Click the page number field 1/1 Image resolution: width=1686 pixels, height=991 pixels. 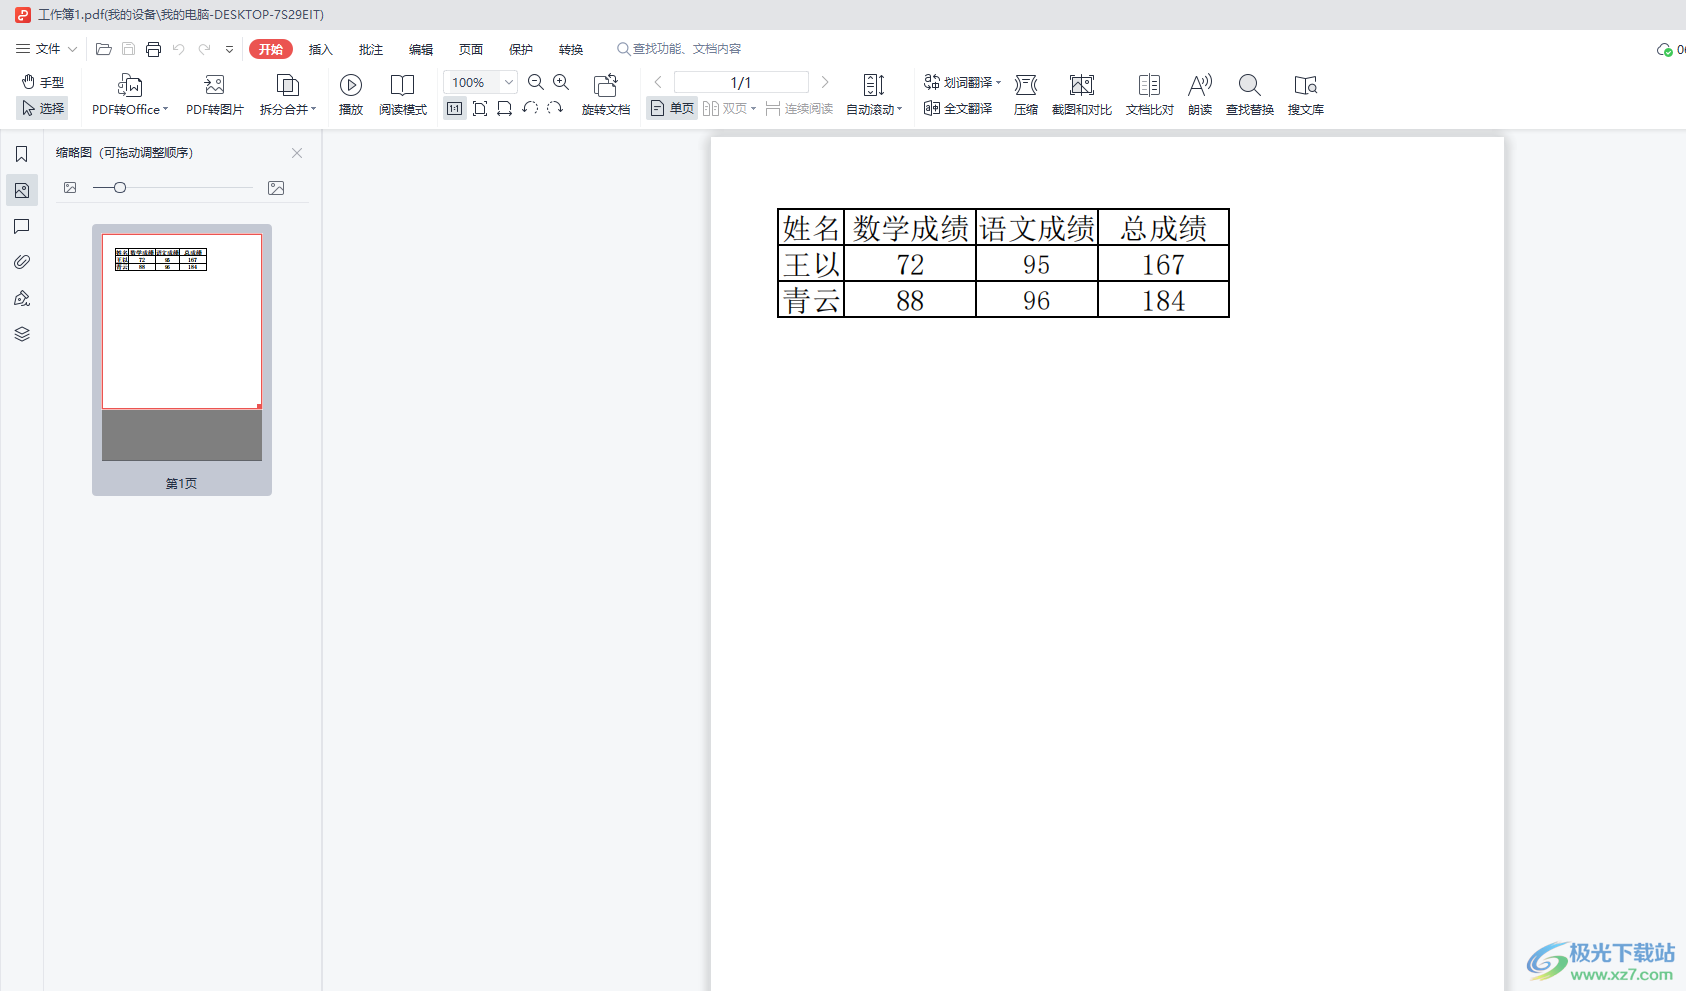click(741, 82)
